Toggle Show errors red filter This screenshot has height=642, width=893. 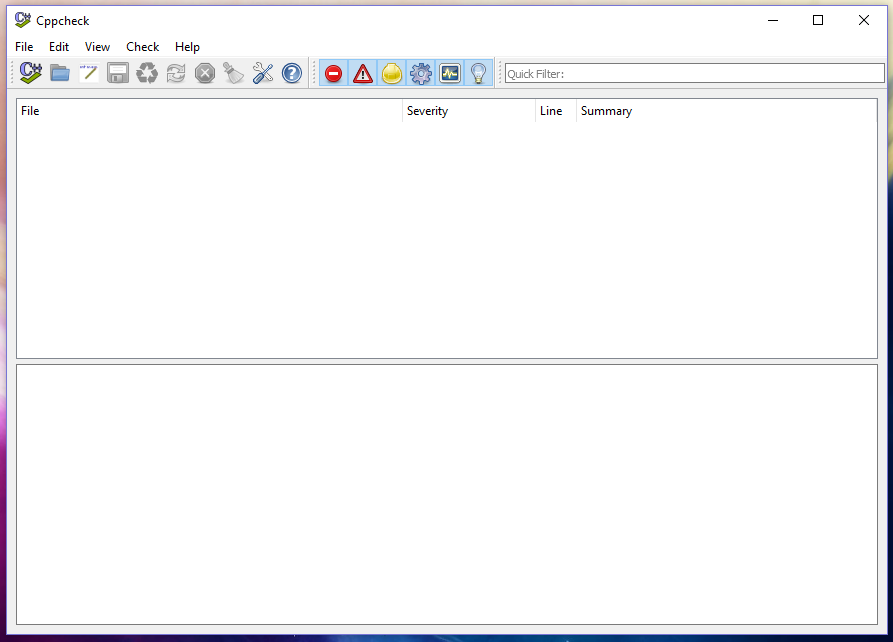point(334,73)
